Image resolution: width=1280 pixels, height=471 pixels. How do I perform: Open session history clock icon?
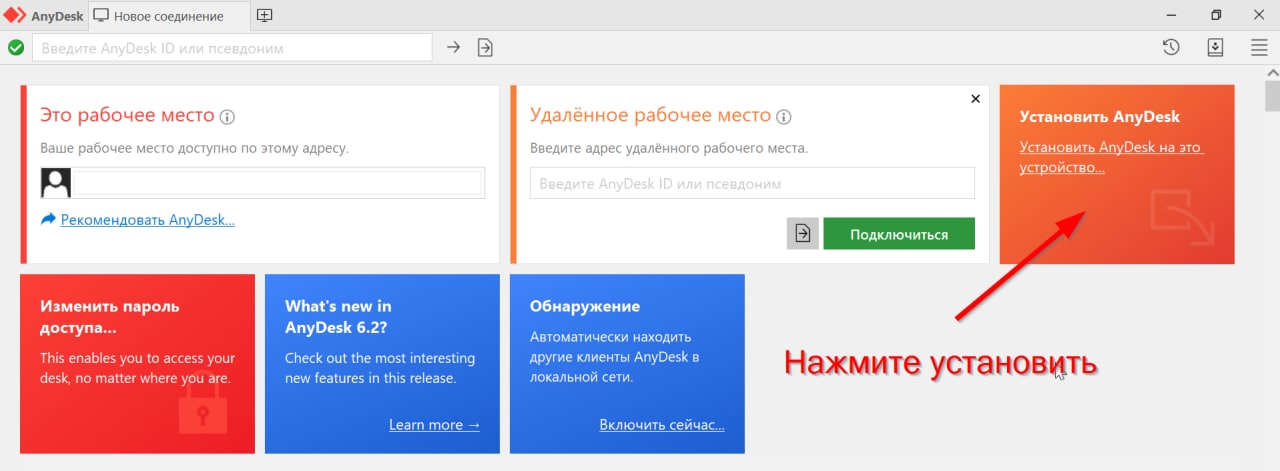[1172, 47]
